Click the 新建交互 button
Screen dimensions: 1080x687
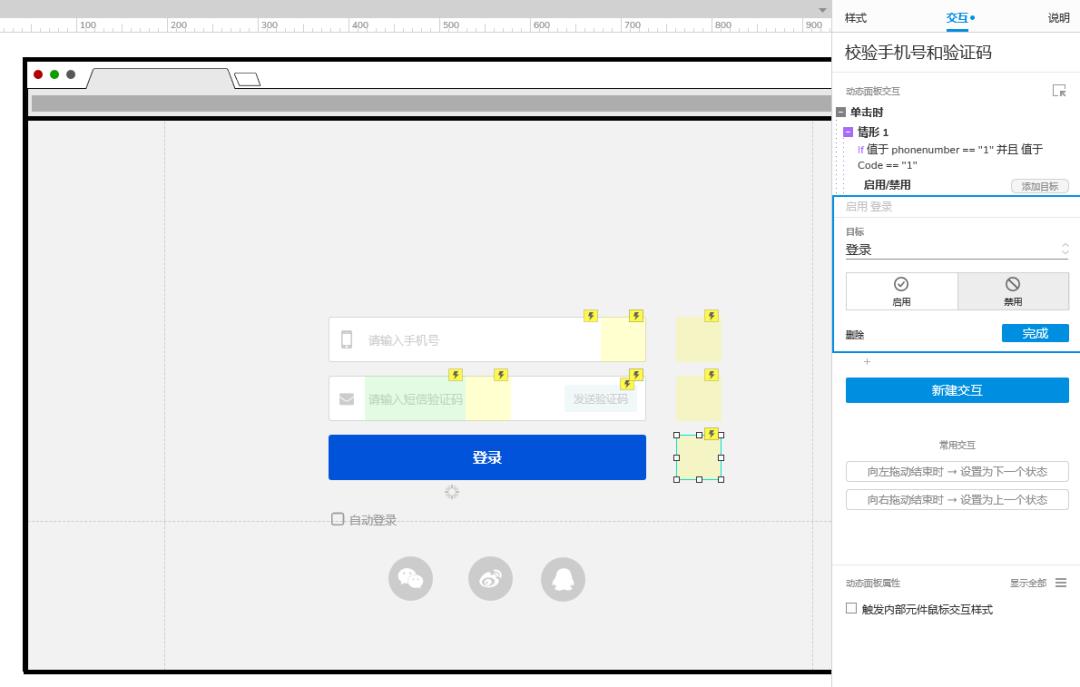957,390
